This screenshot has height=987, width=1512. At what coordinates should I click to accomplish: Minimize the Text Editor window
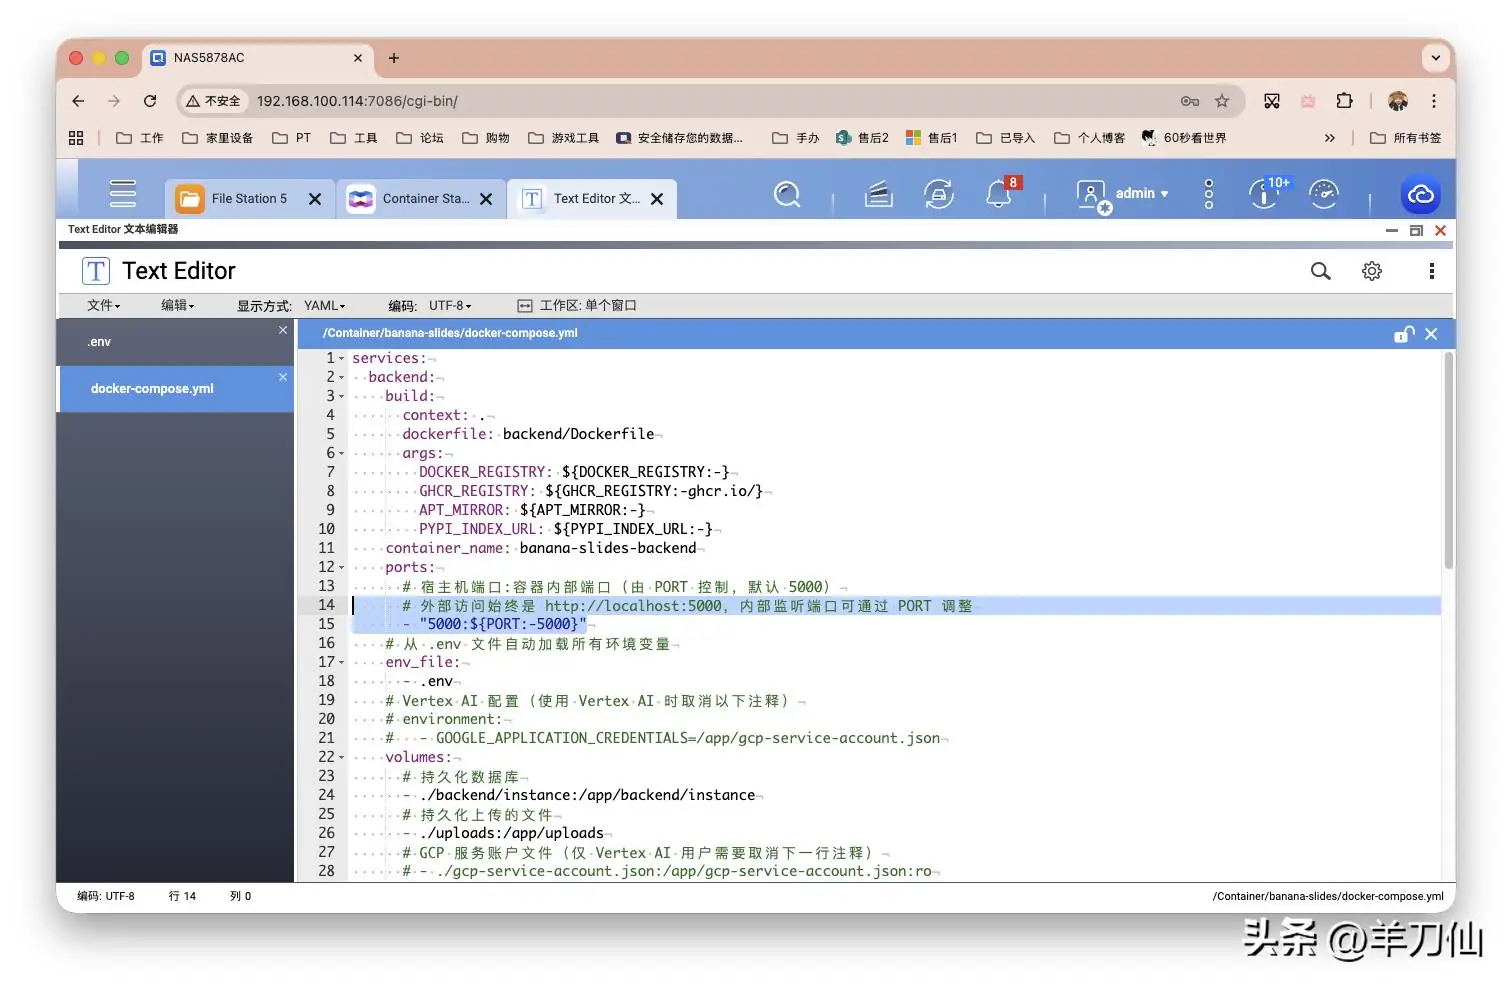coord(1391,230)
